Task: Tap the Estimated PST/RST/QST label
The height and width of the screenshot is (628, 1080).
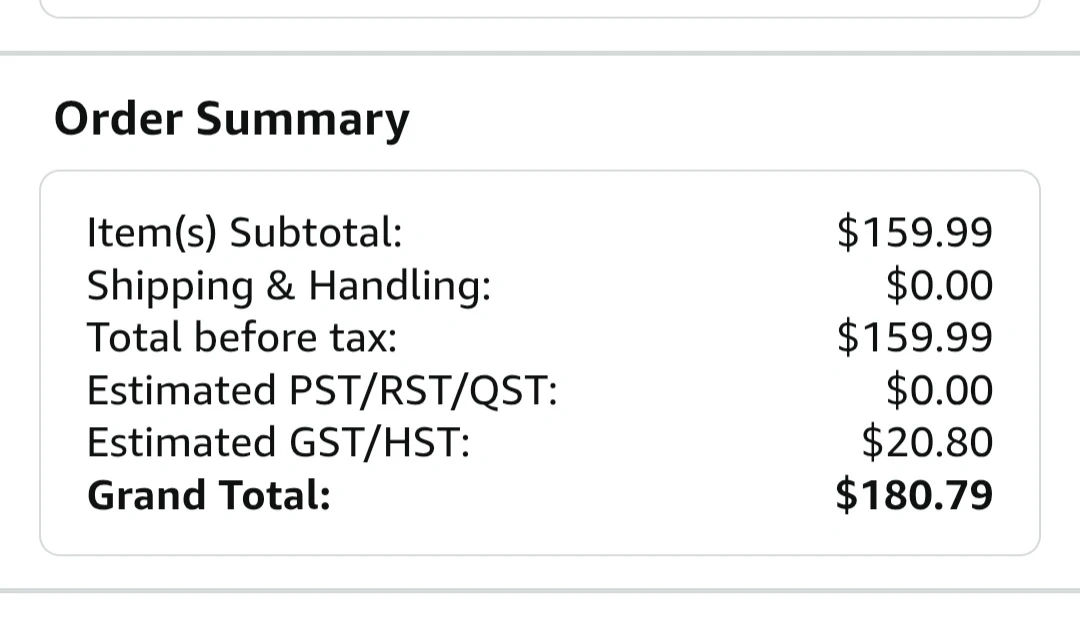Action: click(x=321, y=390)
